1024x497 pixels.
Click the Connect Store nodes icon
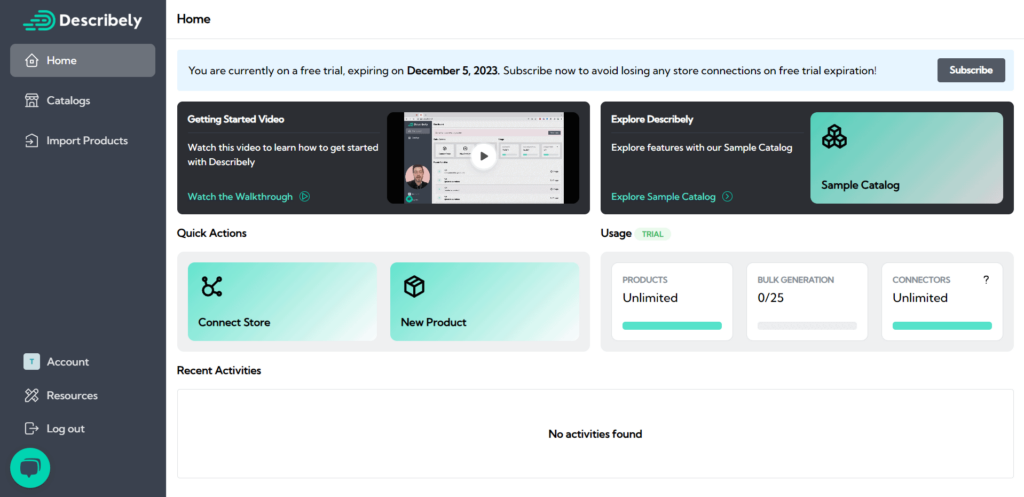(x=211, y=287)
